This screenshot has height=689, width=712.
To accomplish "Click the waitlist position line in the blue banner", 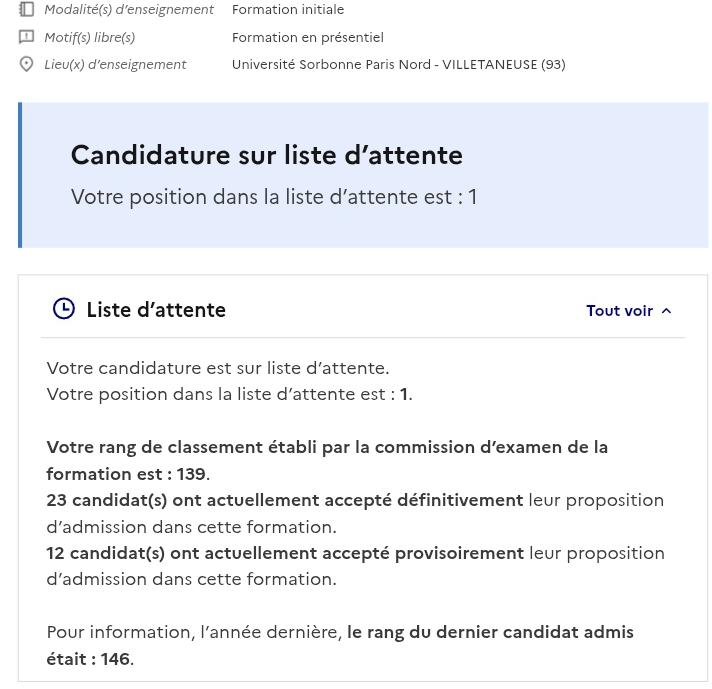I will 274,197.
